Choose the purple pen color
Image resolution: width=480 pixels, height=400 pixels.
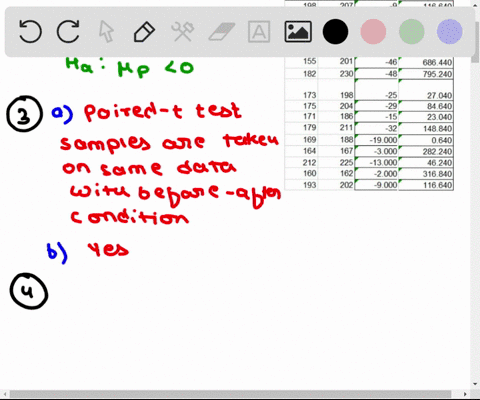(x=450, y=32)
